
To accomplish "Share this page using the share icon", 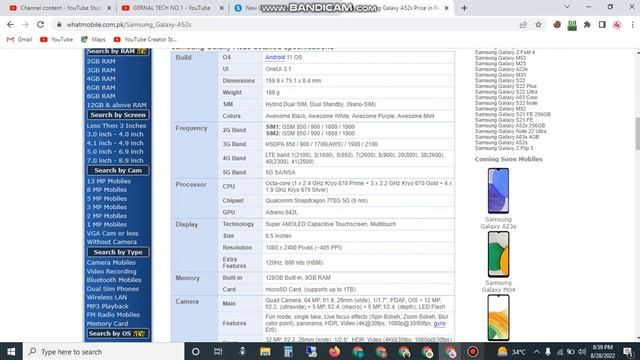I will [523, 24].
